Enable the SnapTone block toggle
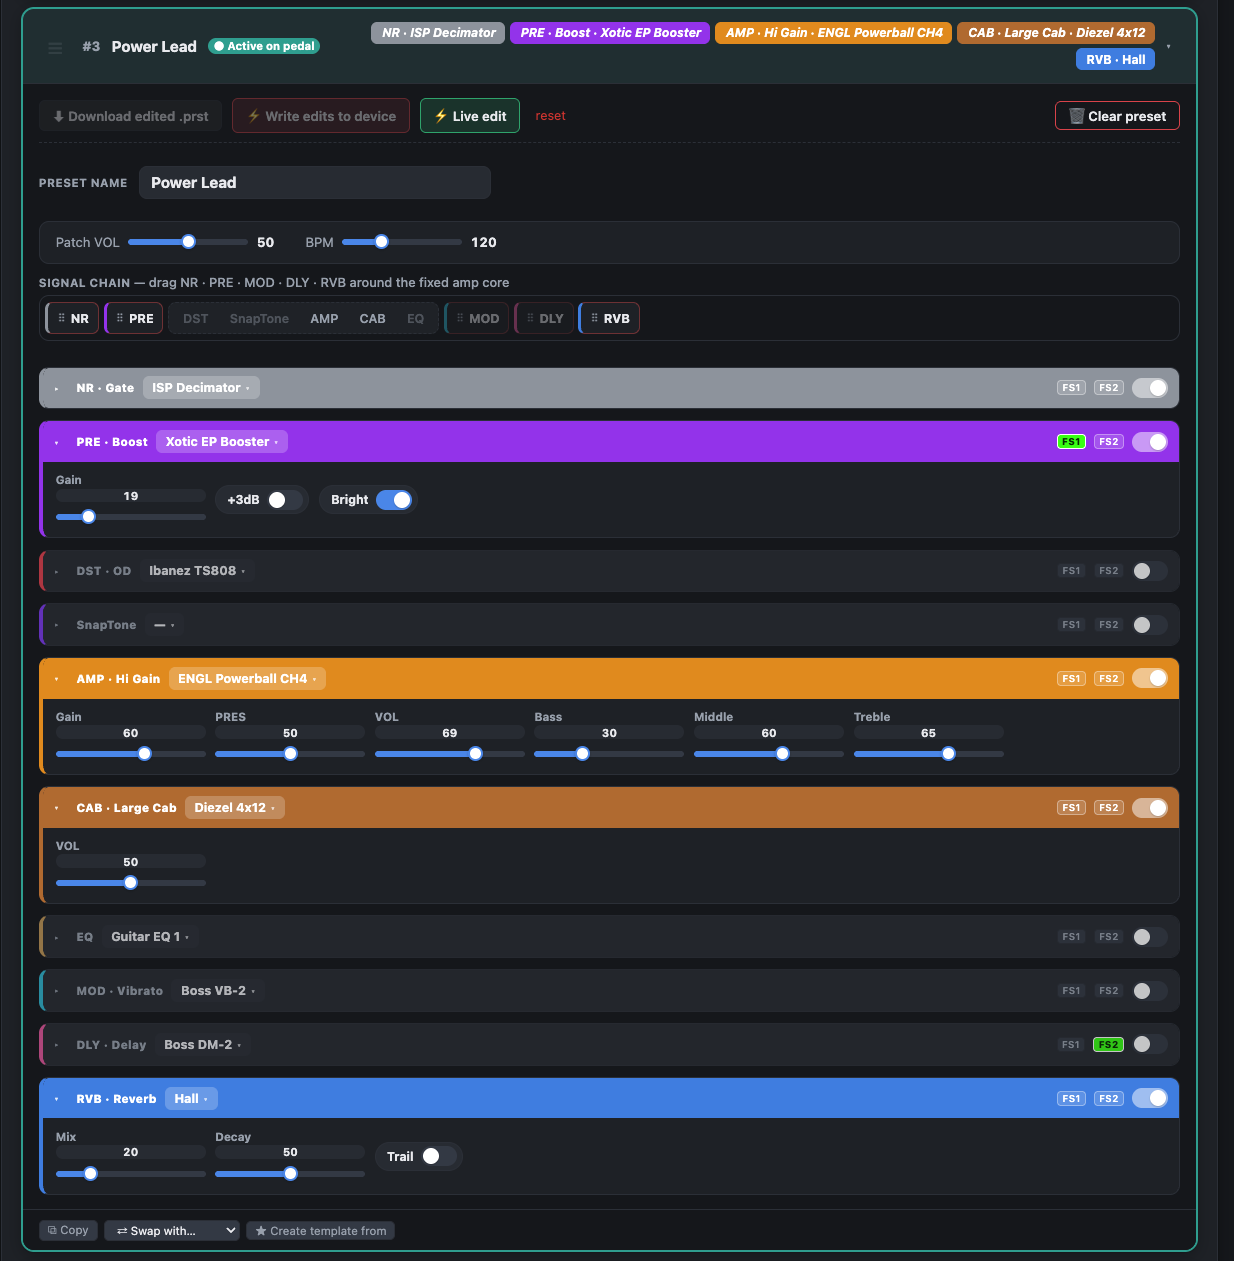This screenshot has height=1261, width=1234. click(1150, 625)
